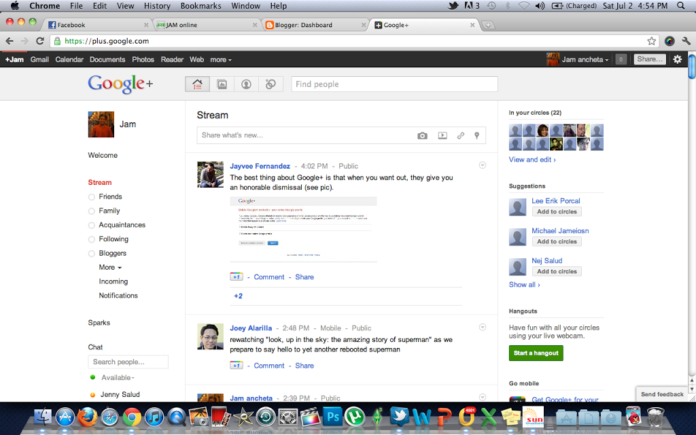
Task: Add Nej Salud to circles
Action: [557, 271]
